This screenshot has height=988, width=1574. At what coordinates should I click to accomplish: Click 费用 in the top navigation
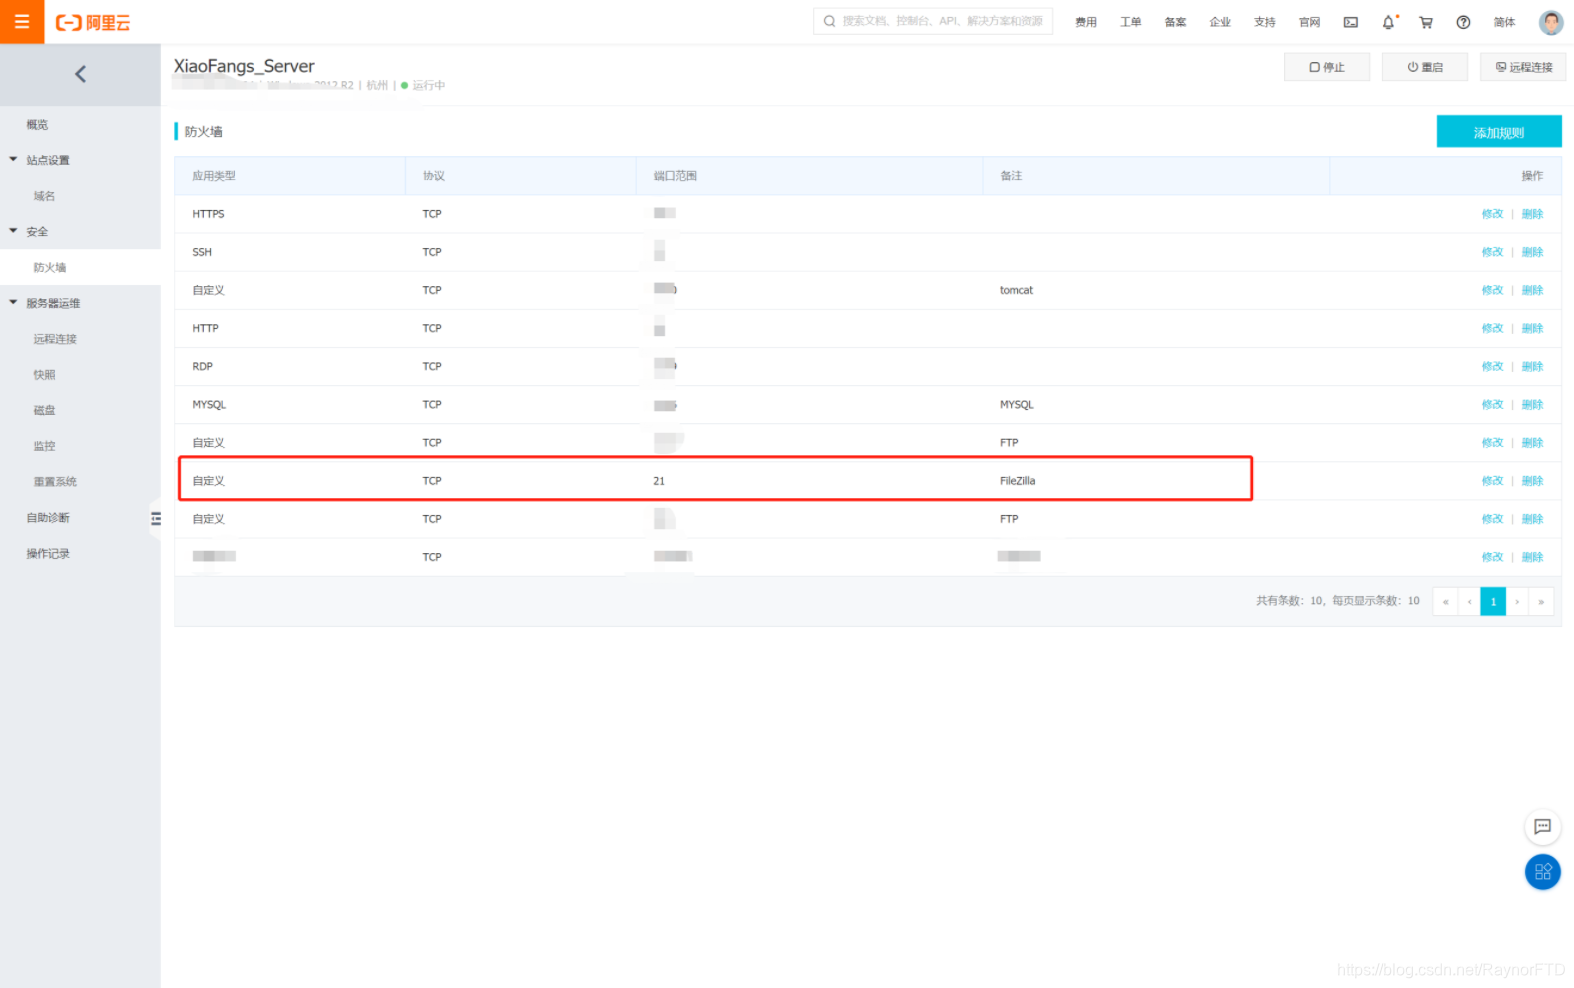pyautogui.click(x=1086, y=22)
